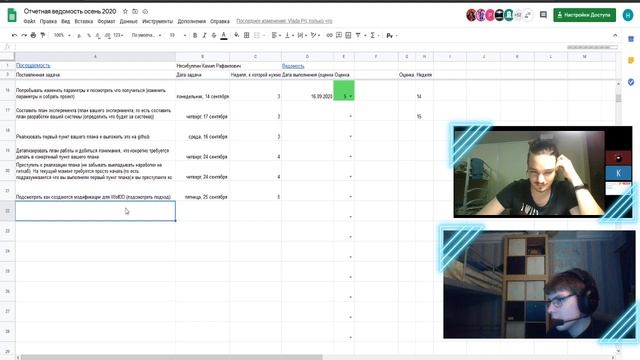
Task: Click the move to folder icon
Action: (135, 11)
